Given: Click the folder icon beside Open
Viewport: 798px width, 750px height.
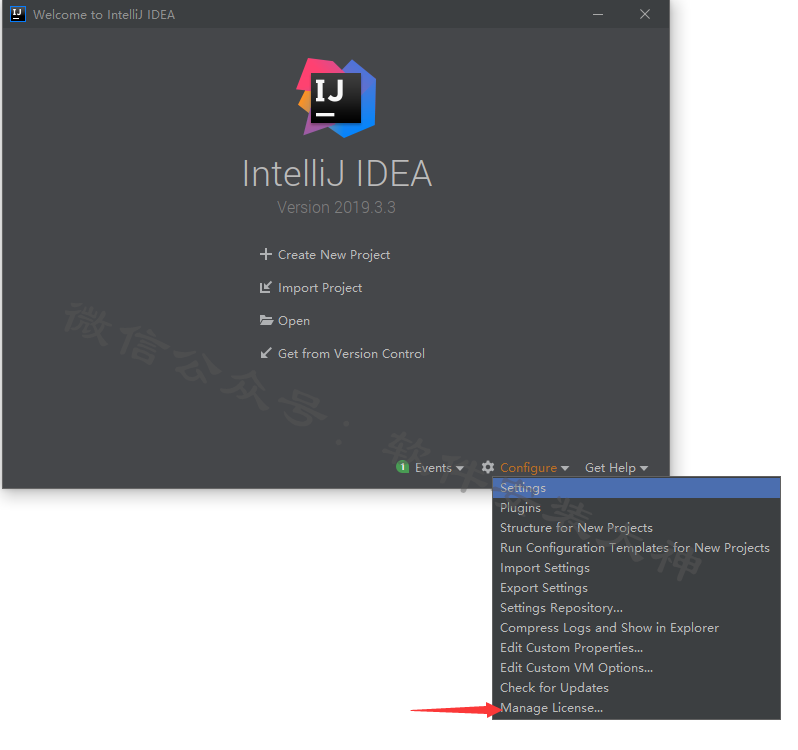Looking at the screenshot, I should [266, 320].
